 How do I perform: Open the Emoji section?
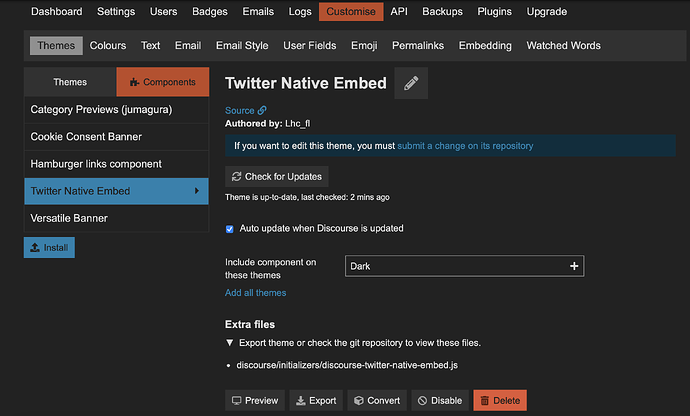364,46
